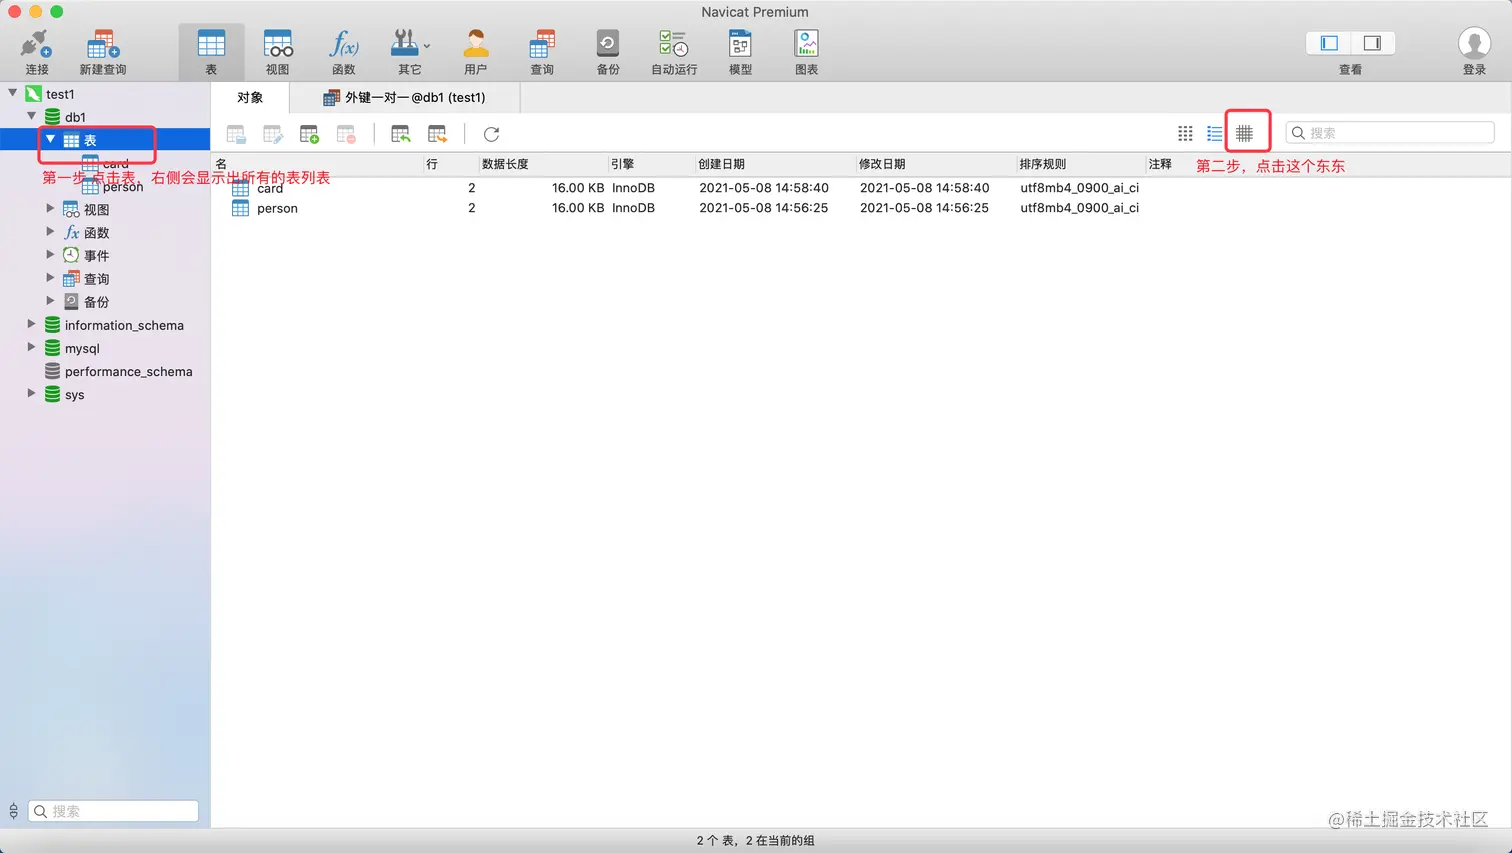Screen dimensions: 1512x853
Task: Expand the mysql database node
Action: pyautogui.click(x=32, y=347)
